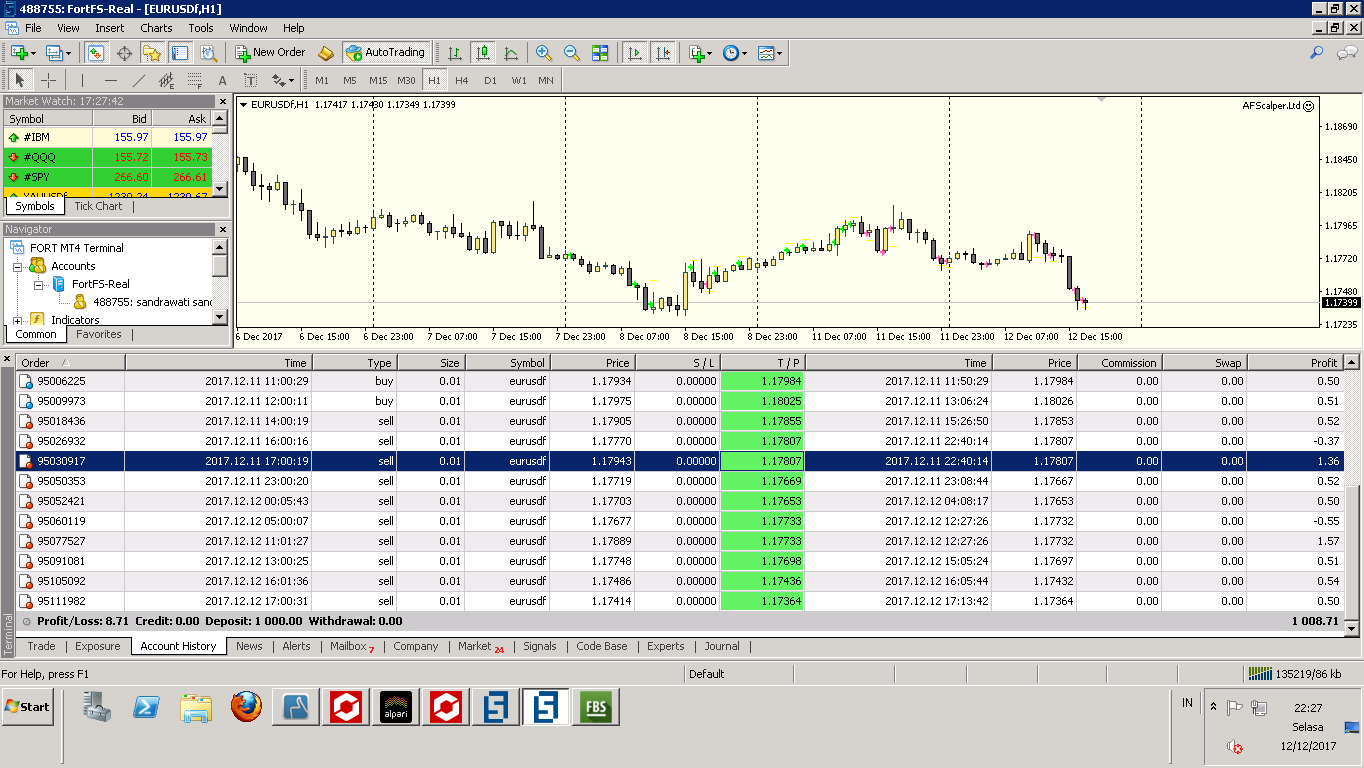Open Firefox from the taskbar
Viewport: 1364px width, 768px height.
[246, 707]
